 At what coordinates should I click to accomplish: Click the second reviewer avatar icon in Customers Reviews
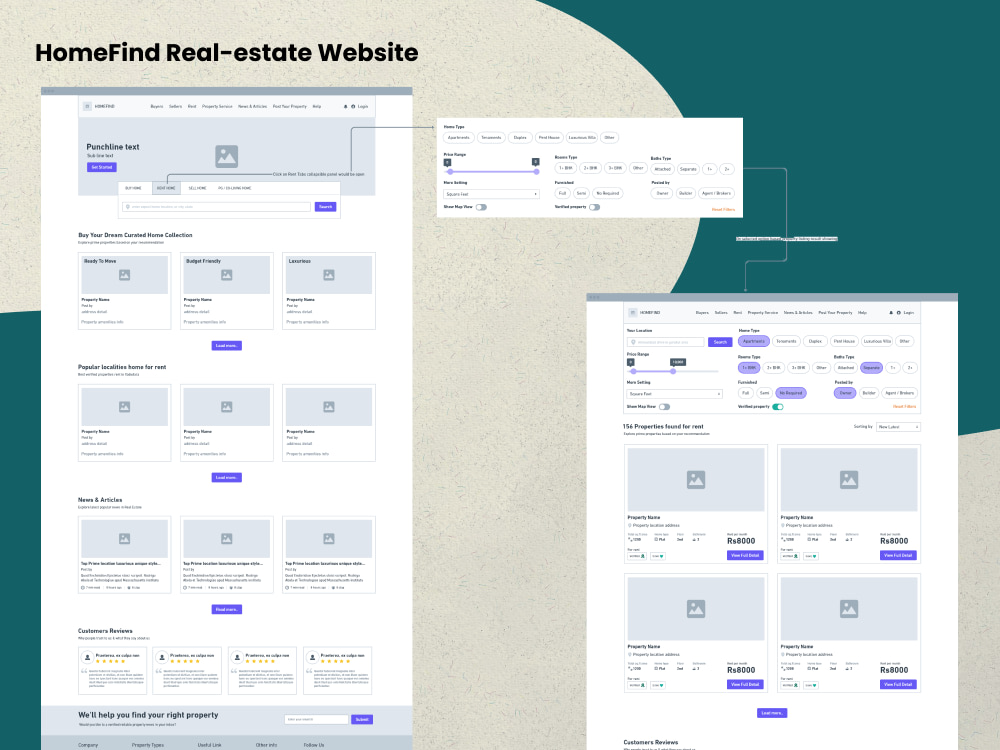[163, 657]
